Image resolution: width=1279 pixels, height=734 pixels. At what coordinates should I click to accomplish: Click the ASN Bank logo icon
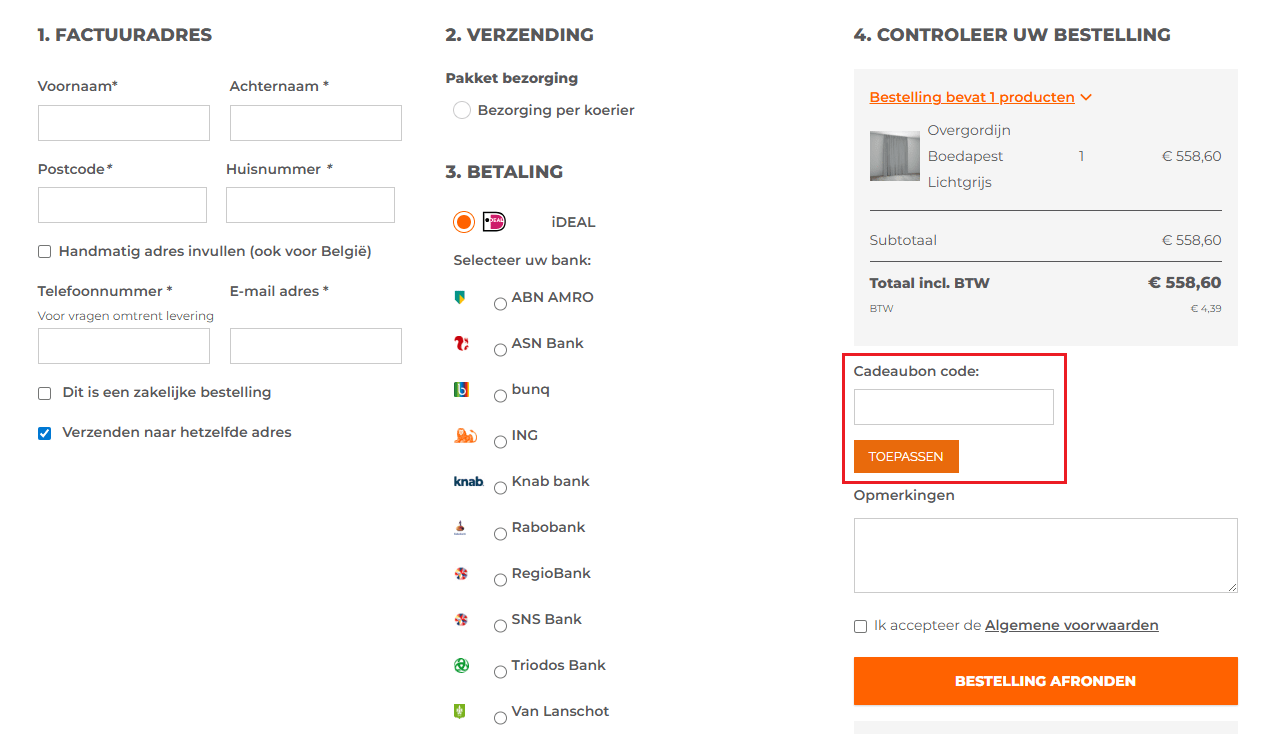[462, 343]
